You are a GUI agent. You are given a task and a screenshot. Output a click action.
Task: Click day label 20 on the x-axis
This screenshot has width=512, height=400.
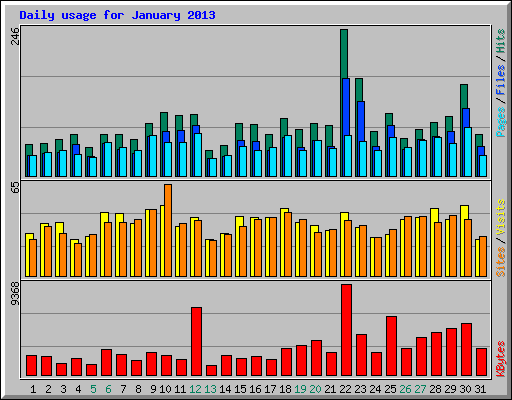[315, 389]
